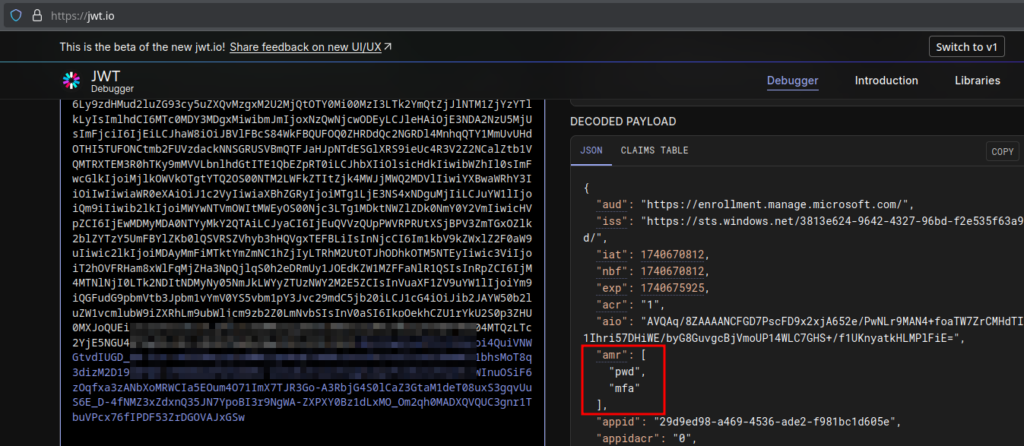Click the "aud" claim key
The image size is (1024, 446).
[614, 204]
